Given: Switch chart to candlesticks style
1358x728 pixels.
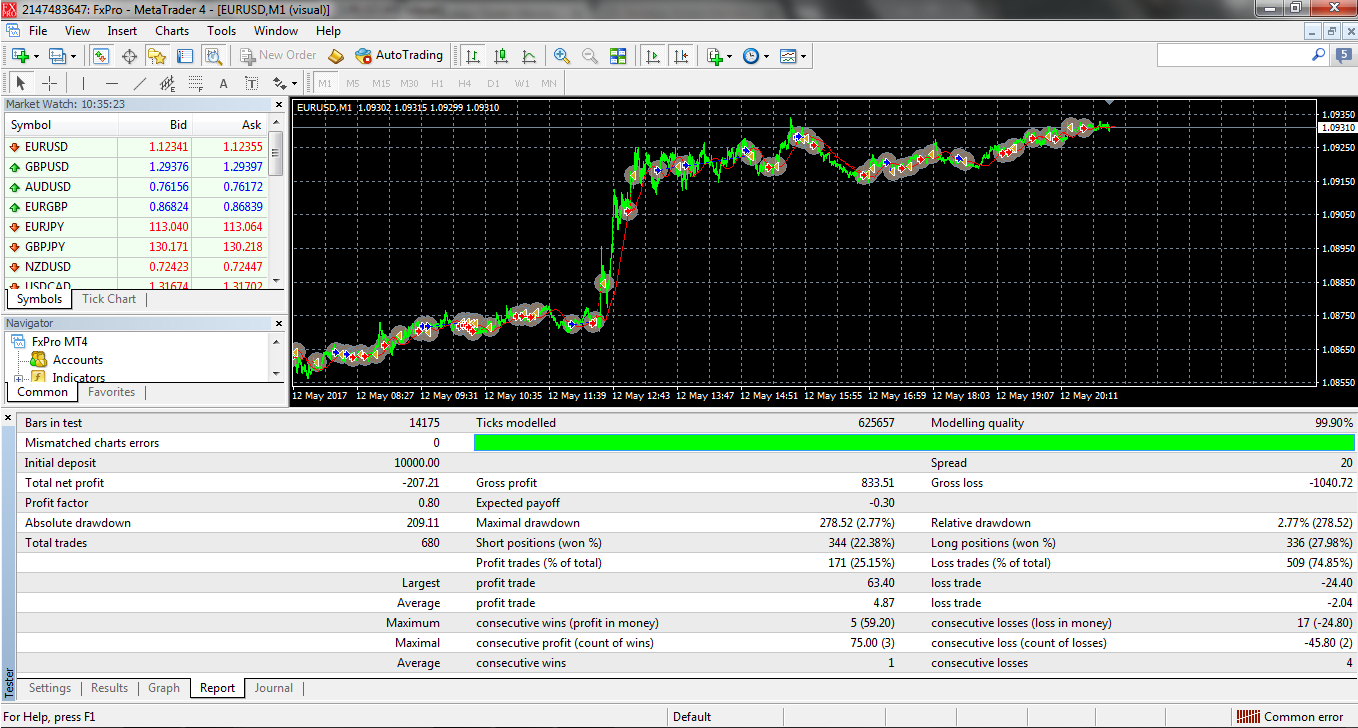Looking at the screenshot, I should pos(501,56).
